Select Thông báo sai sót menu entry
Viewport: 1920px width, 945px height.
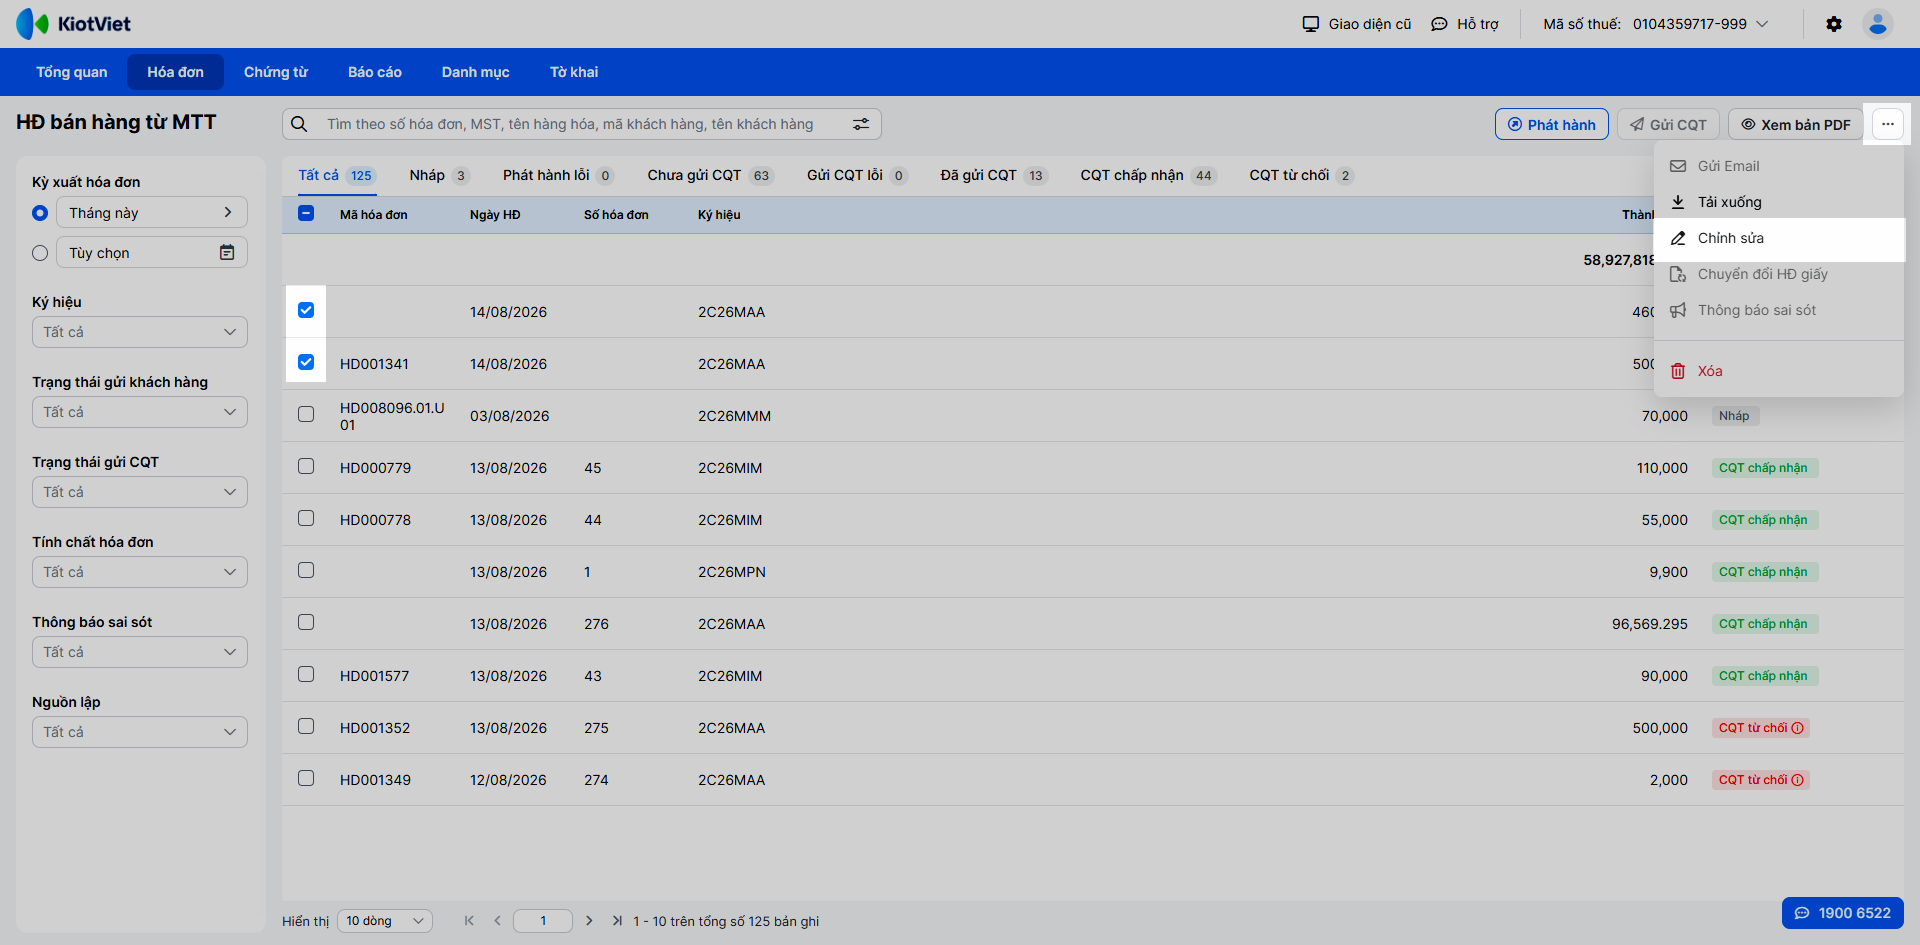point(1779,310)
